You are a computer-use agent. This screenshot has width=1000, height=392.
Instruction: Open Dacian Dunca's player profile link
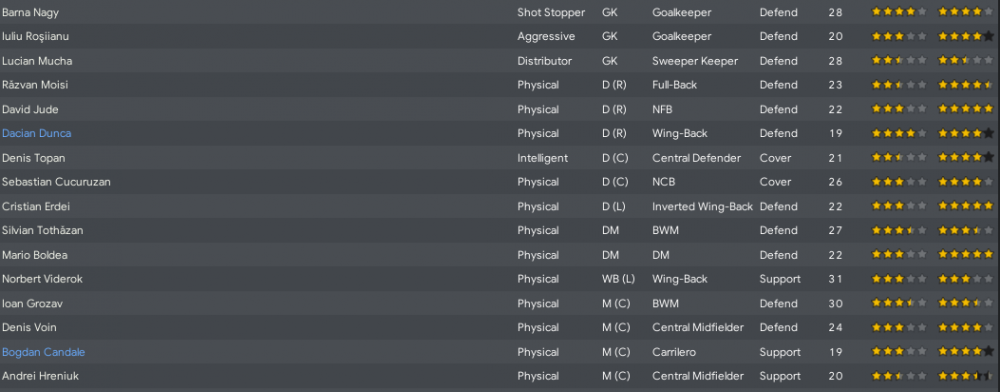36,133
